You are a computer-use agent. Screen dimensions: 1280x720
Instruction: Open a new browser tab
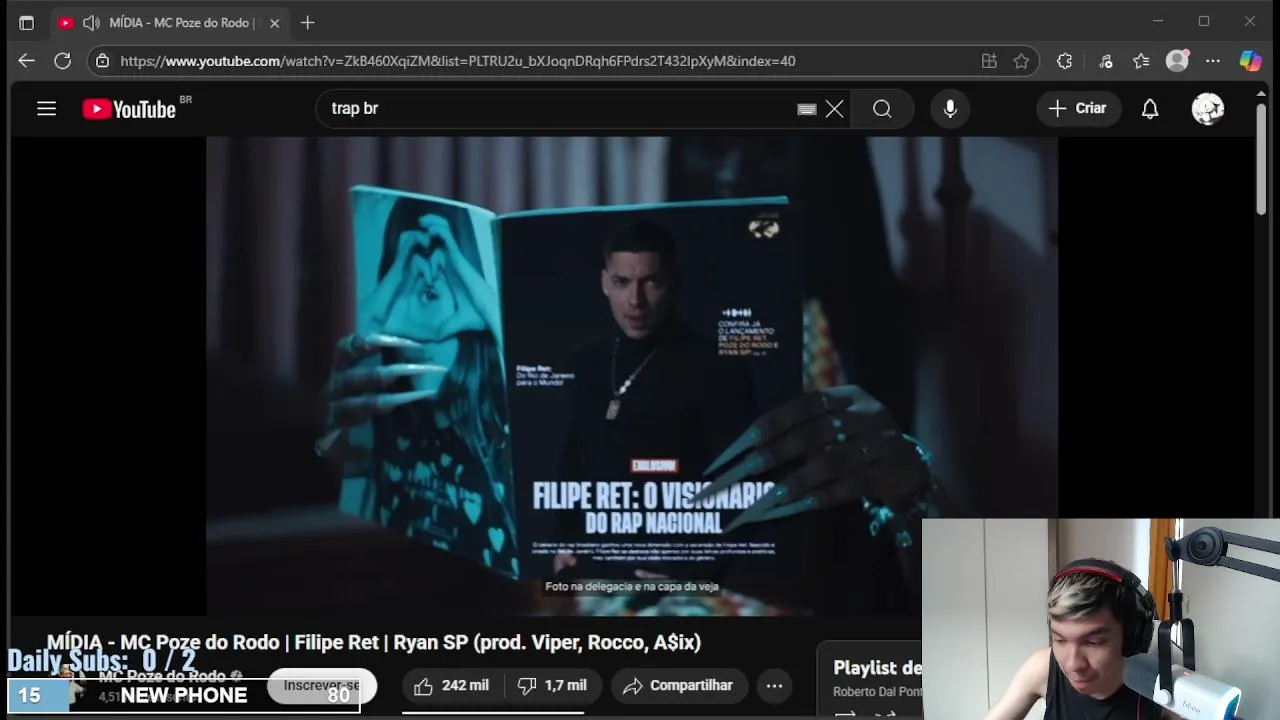pos(307,22)
